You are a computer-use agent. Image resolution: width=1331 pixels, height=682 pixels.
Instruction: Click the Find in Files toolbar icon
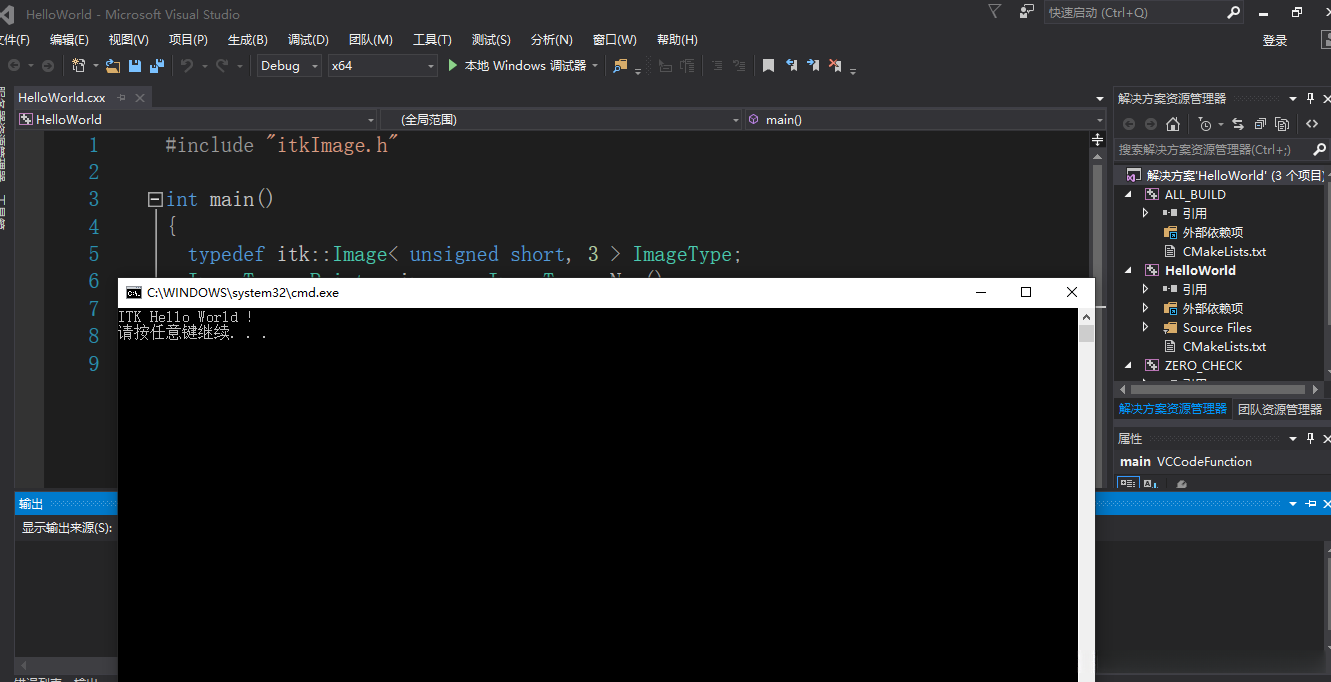point(621,66)
